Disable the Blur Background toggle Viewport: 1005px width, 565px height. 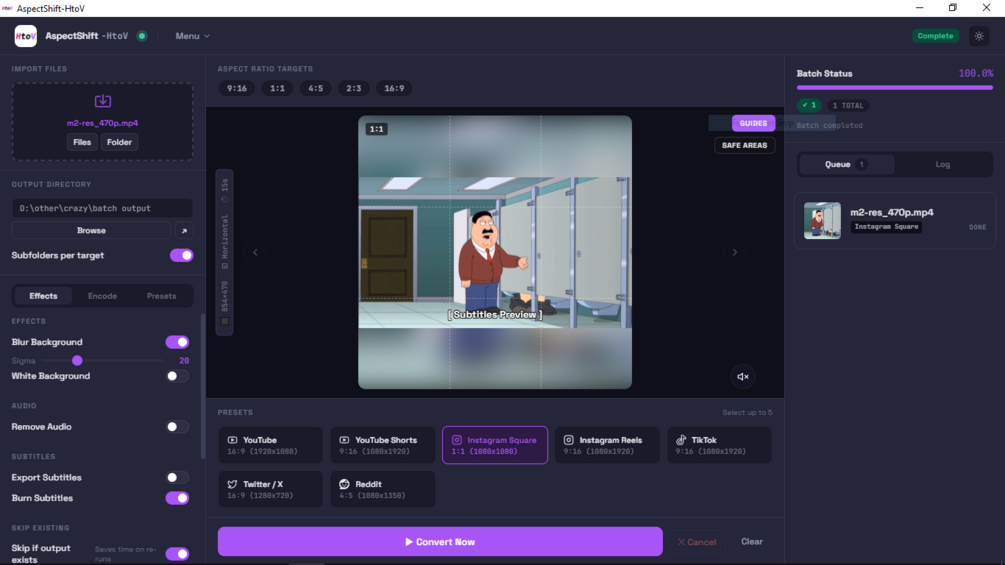tap(177, 342)
